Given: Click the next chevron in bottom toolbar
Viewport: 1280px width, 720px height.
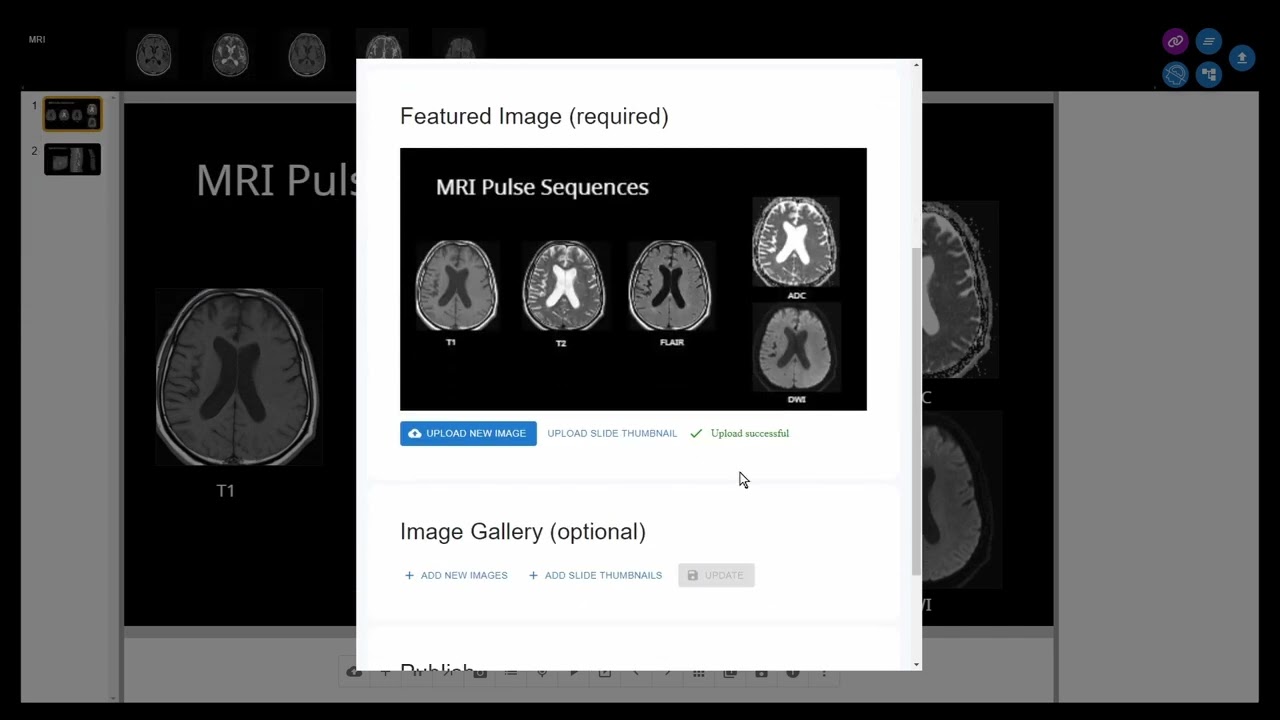Looking at the screenshot, I should click(x=667, y=673).
